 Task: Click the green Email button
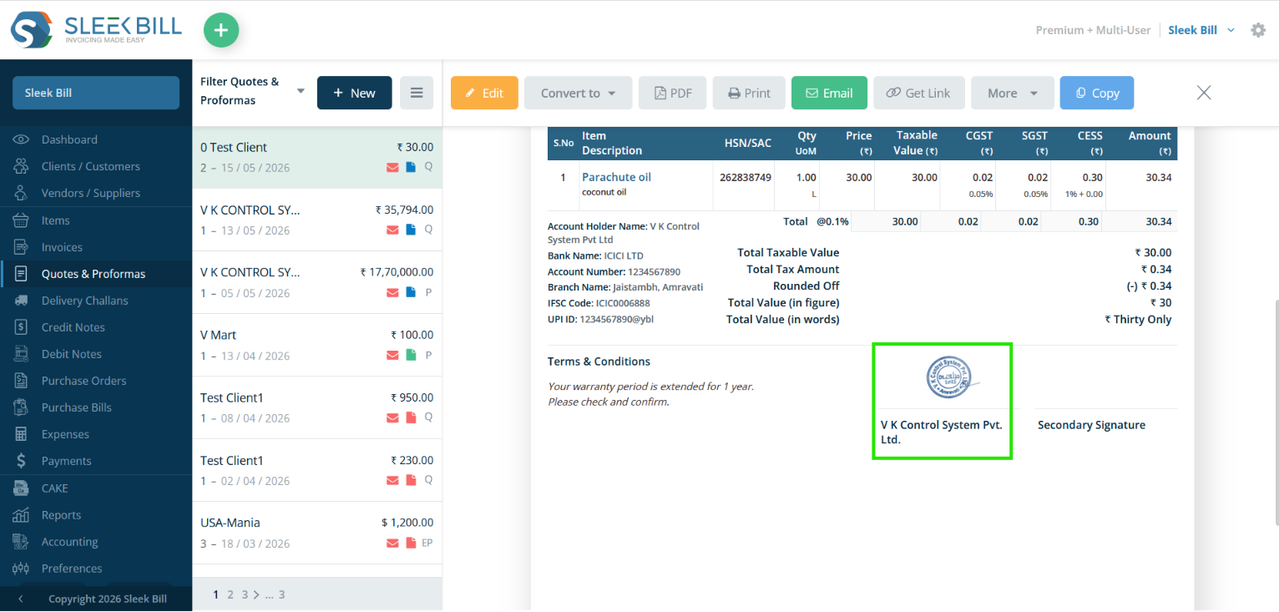829,93
